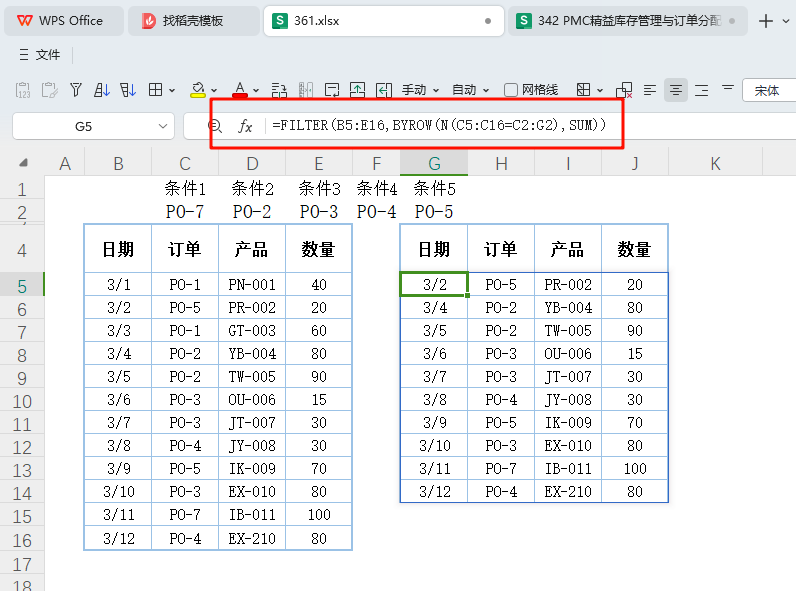Expand the fill color dropdown arrow
This screenshot has width=796, height=591.
pos(214,90)
